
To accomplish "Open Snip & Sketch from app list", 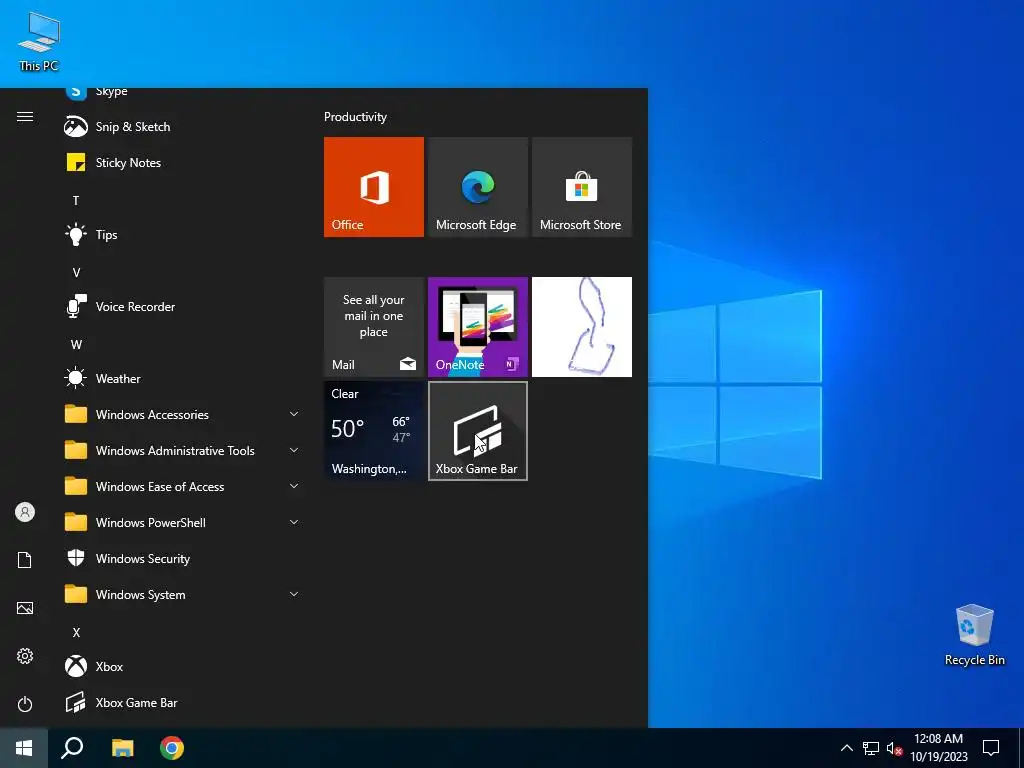I will click(x=183, y=127).
